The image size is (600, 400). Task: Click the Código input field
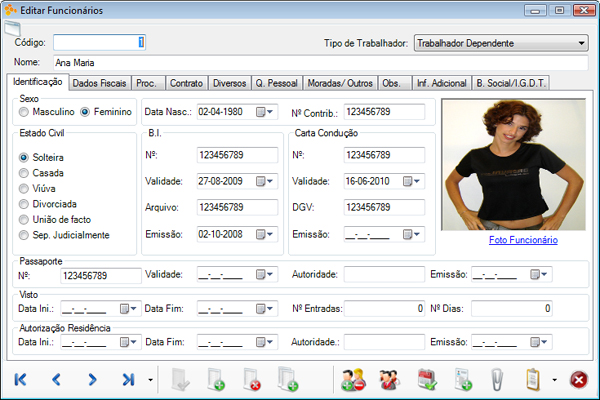point(99,42)
